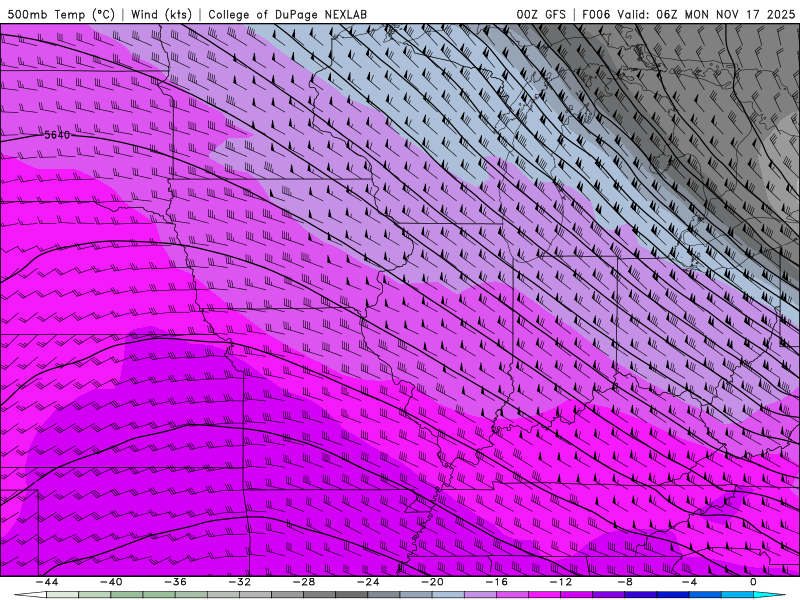The height and width of the screenshot is (600, 800).
Task: Click the -8 colorbar tick label
Action: pos(625,582)
